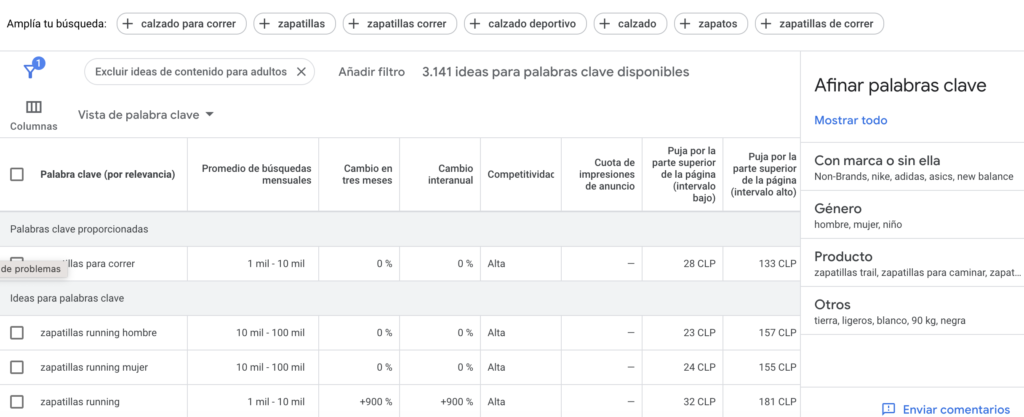
Task: Add 'calzado para correr' plus chip
Action: (x=182, y=24)
